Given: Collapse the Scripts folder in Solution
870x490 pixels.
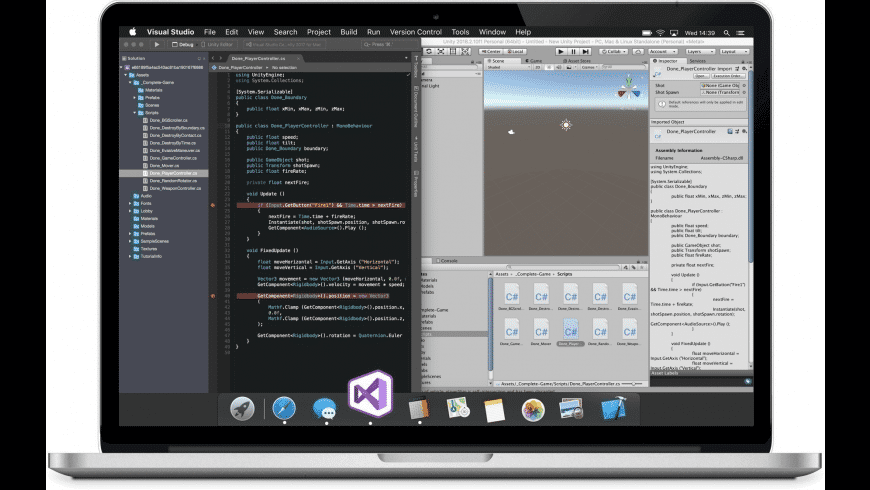Looking at the screenshot, I should click(135, 113).
